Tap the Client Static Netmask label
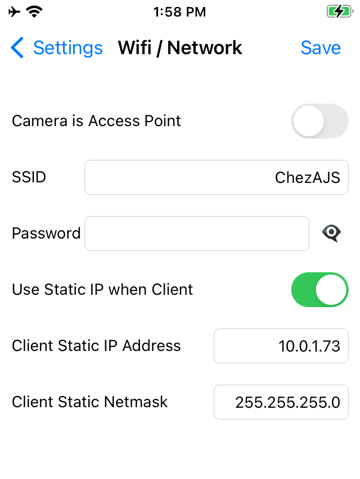The width and height of the screenshot is (360, 479). pos(90,402)
